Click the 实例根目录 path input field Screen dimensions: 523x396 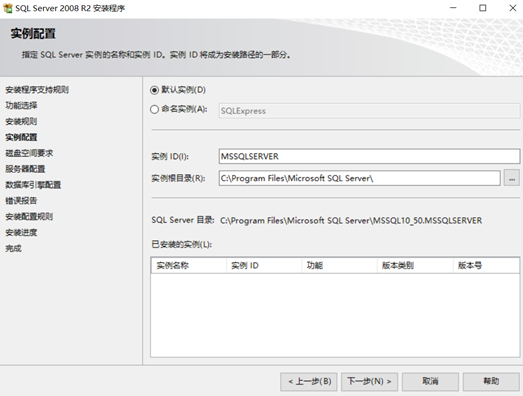click(x=360, y=178)
